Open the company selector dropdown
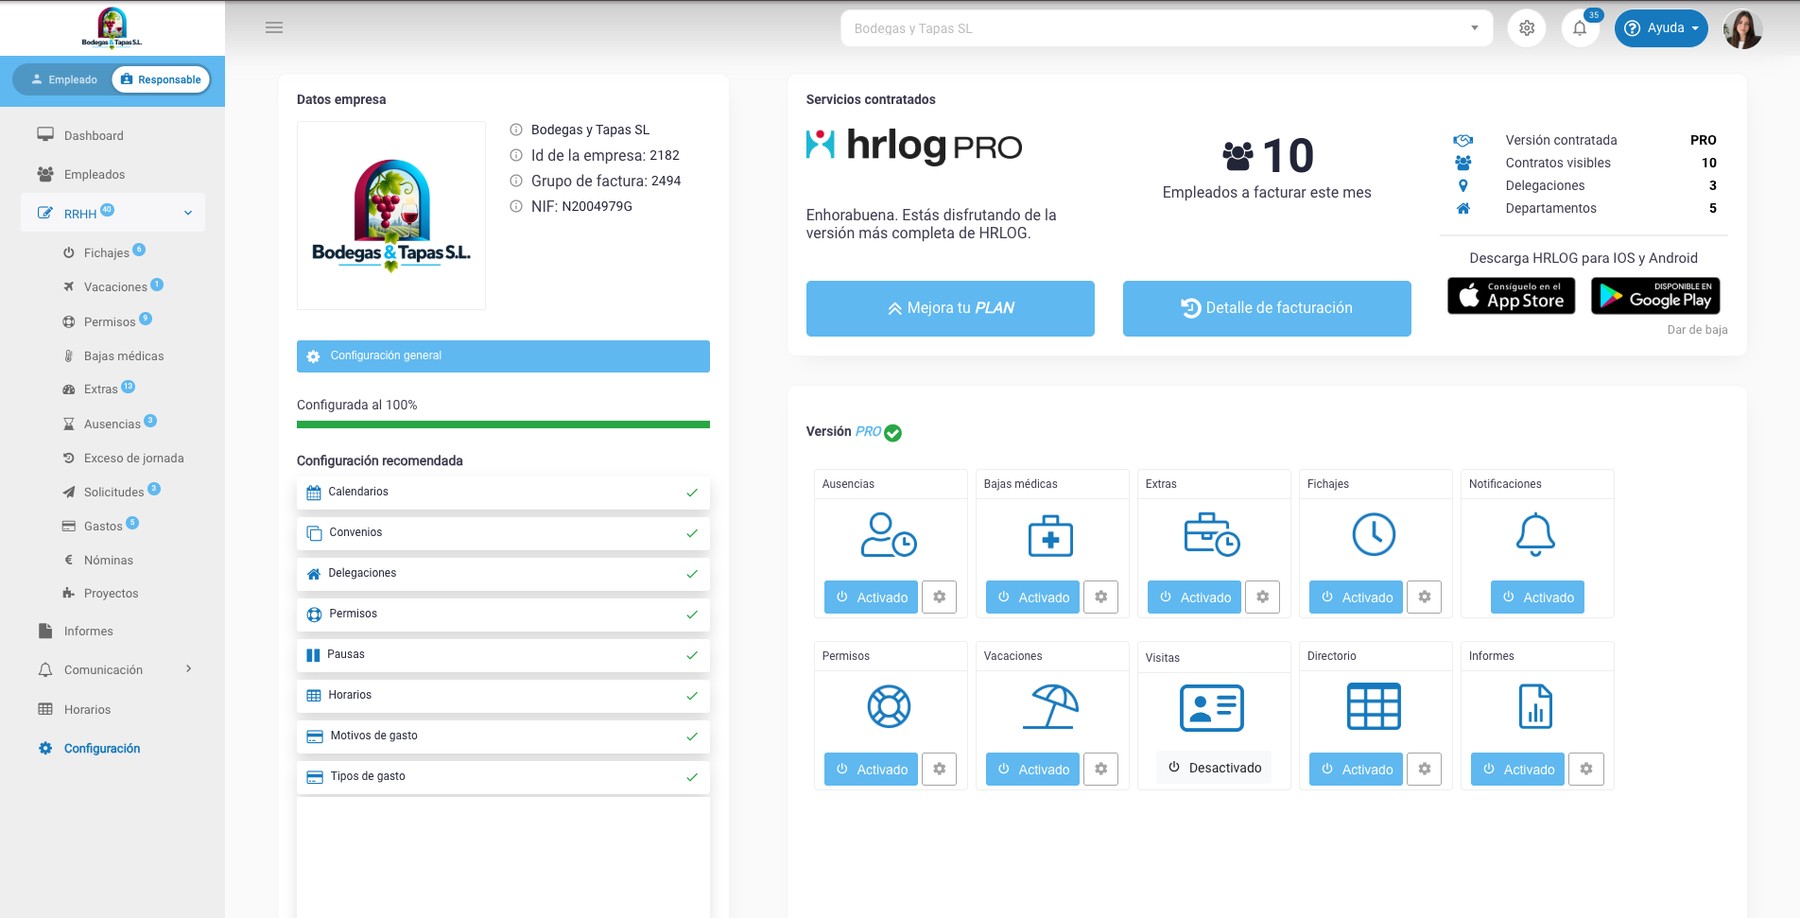Screen dimensions: 1800x918 (x=1166, y=28)
